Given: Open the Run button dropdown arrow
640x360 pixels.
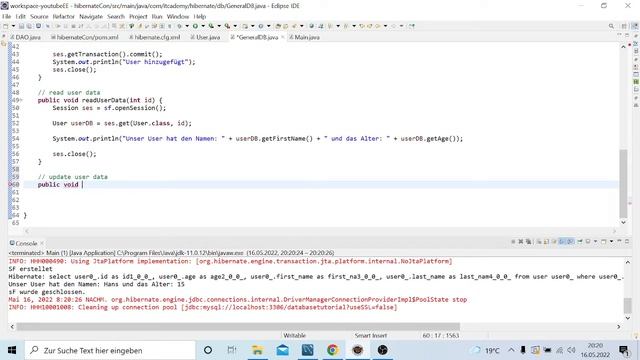Looking at the screenshot, I should click(203, 26).
